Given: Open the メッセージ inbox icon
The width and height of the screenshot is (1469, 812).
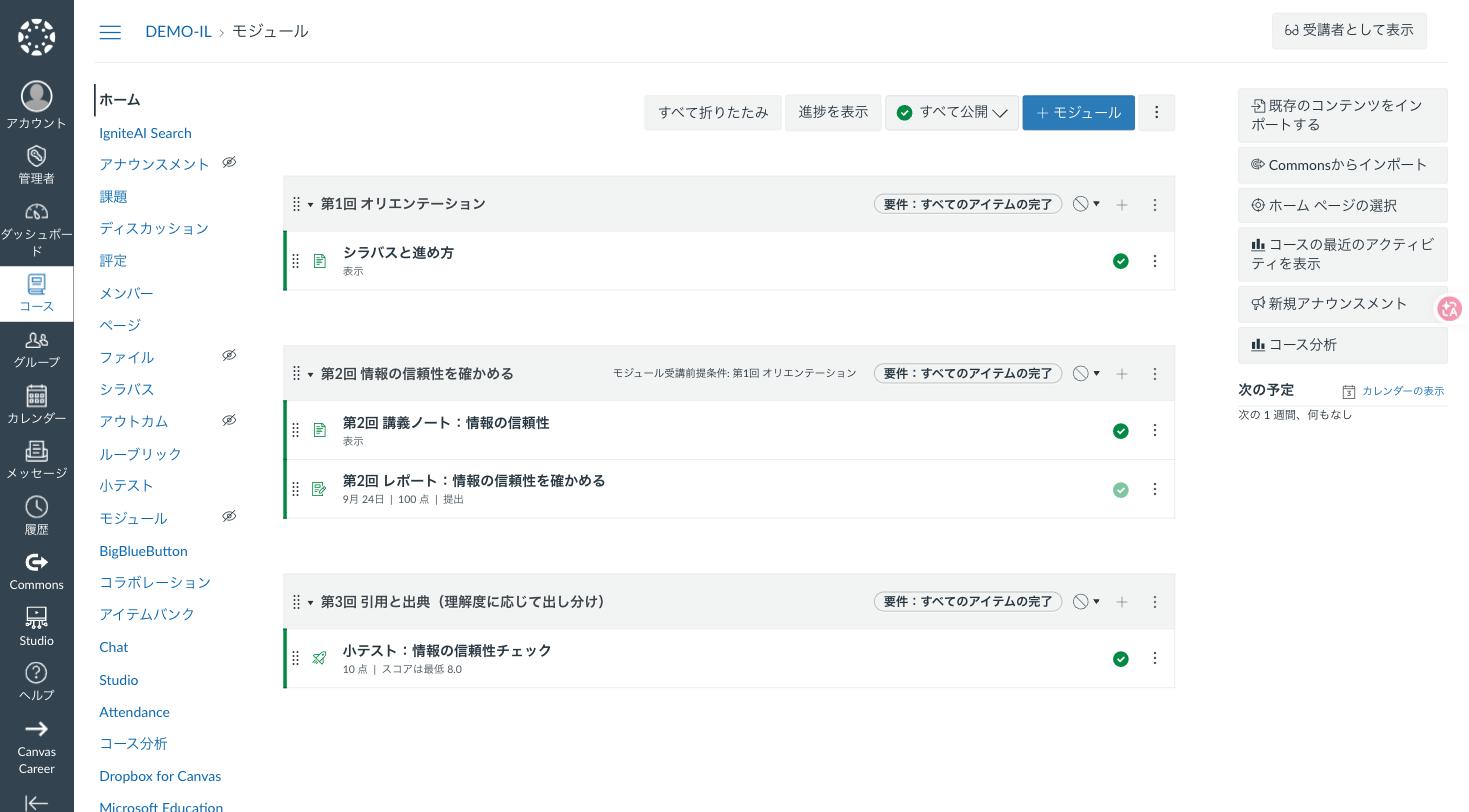Looking at the screenshot, I should pos(36,451).
